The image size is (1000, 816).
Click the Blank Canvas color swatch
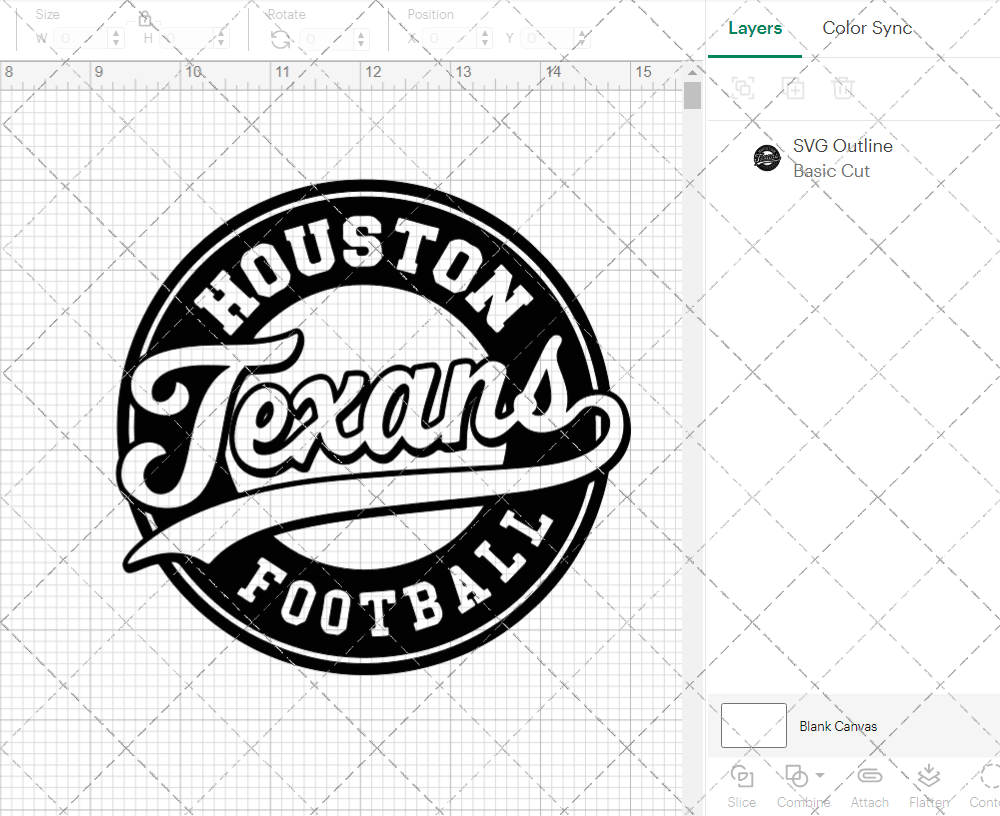753,725
